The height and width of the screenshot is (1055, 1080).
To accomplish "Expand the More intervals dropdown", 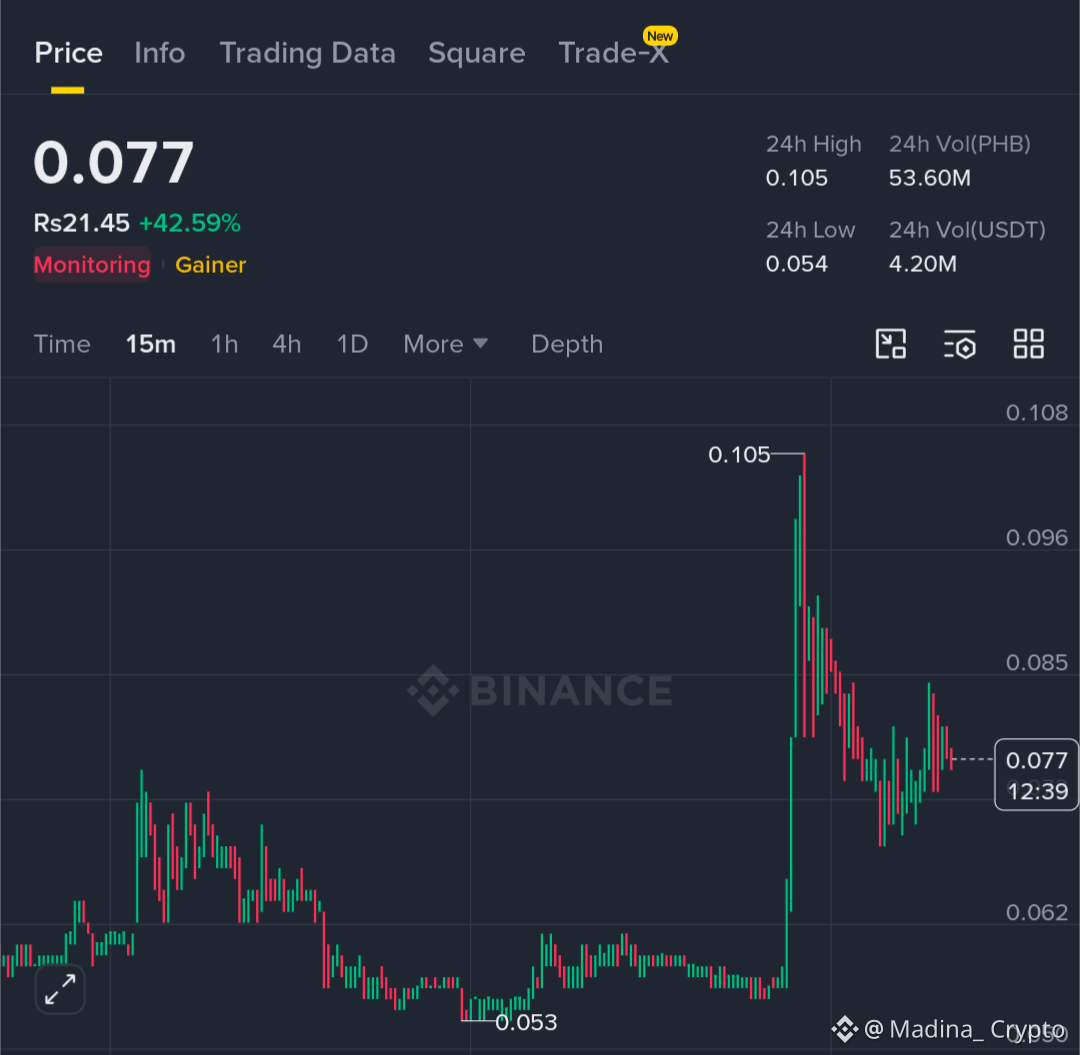I will click(x=446, y=344).
